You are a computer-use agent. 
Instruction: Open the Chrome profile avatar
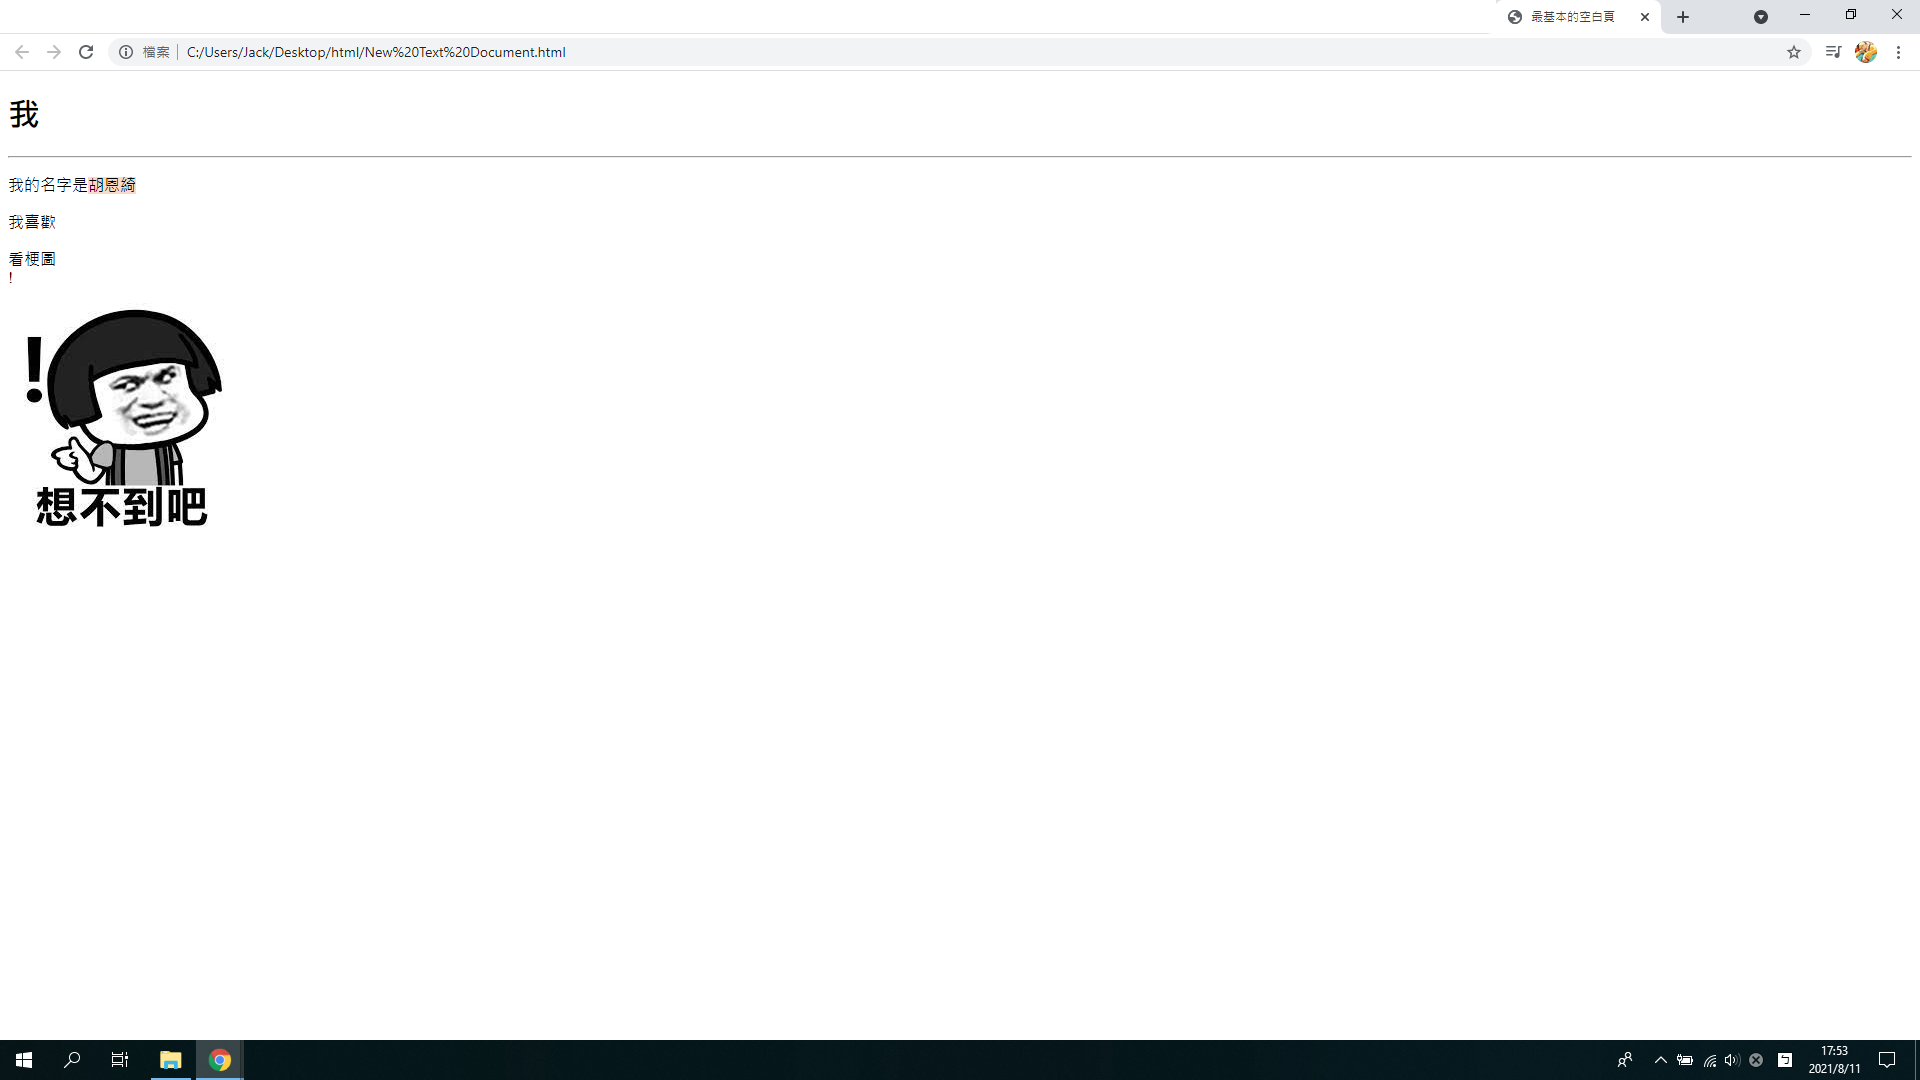coord(1865,52)
